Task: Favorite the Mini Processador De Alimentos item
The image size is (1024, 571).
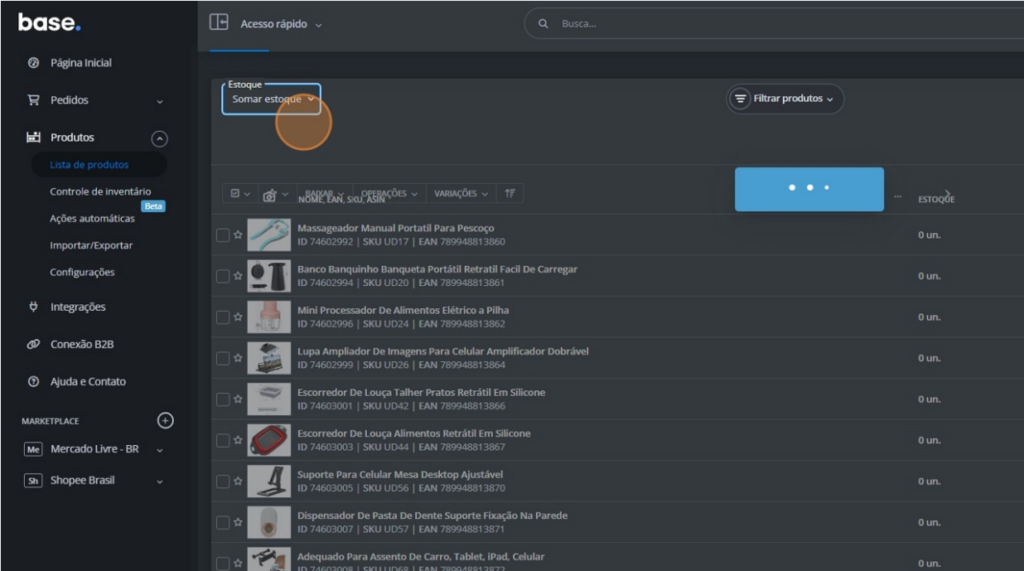Action: [238, 317]
